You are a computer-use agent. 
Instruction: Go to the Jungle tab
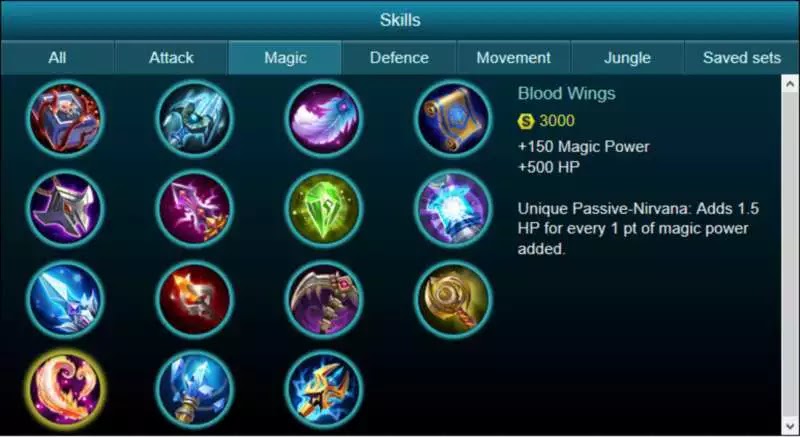627,58
